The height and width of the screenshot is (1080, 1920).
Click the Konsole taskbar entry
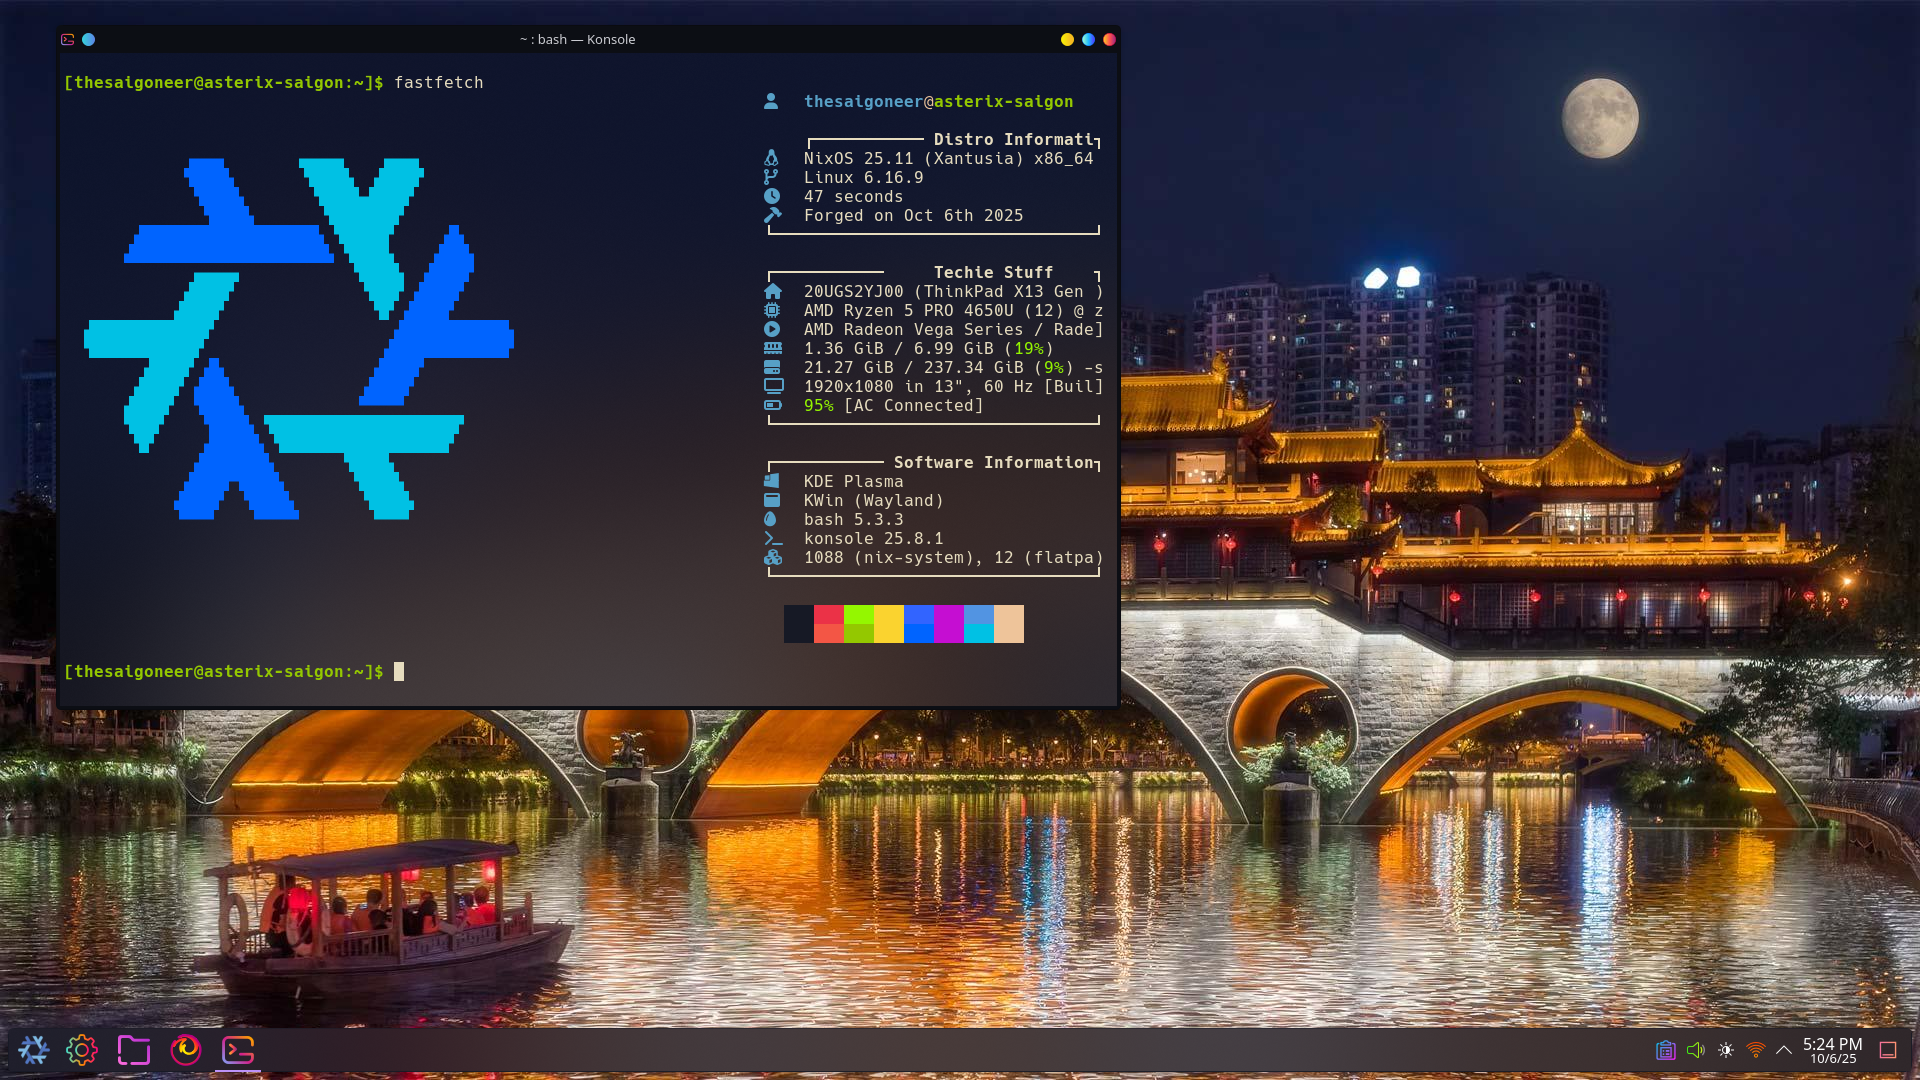(238, 1049)
